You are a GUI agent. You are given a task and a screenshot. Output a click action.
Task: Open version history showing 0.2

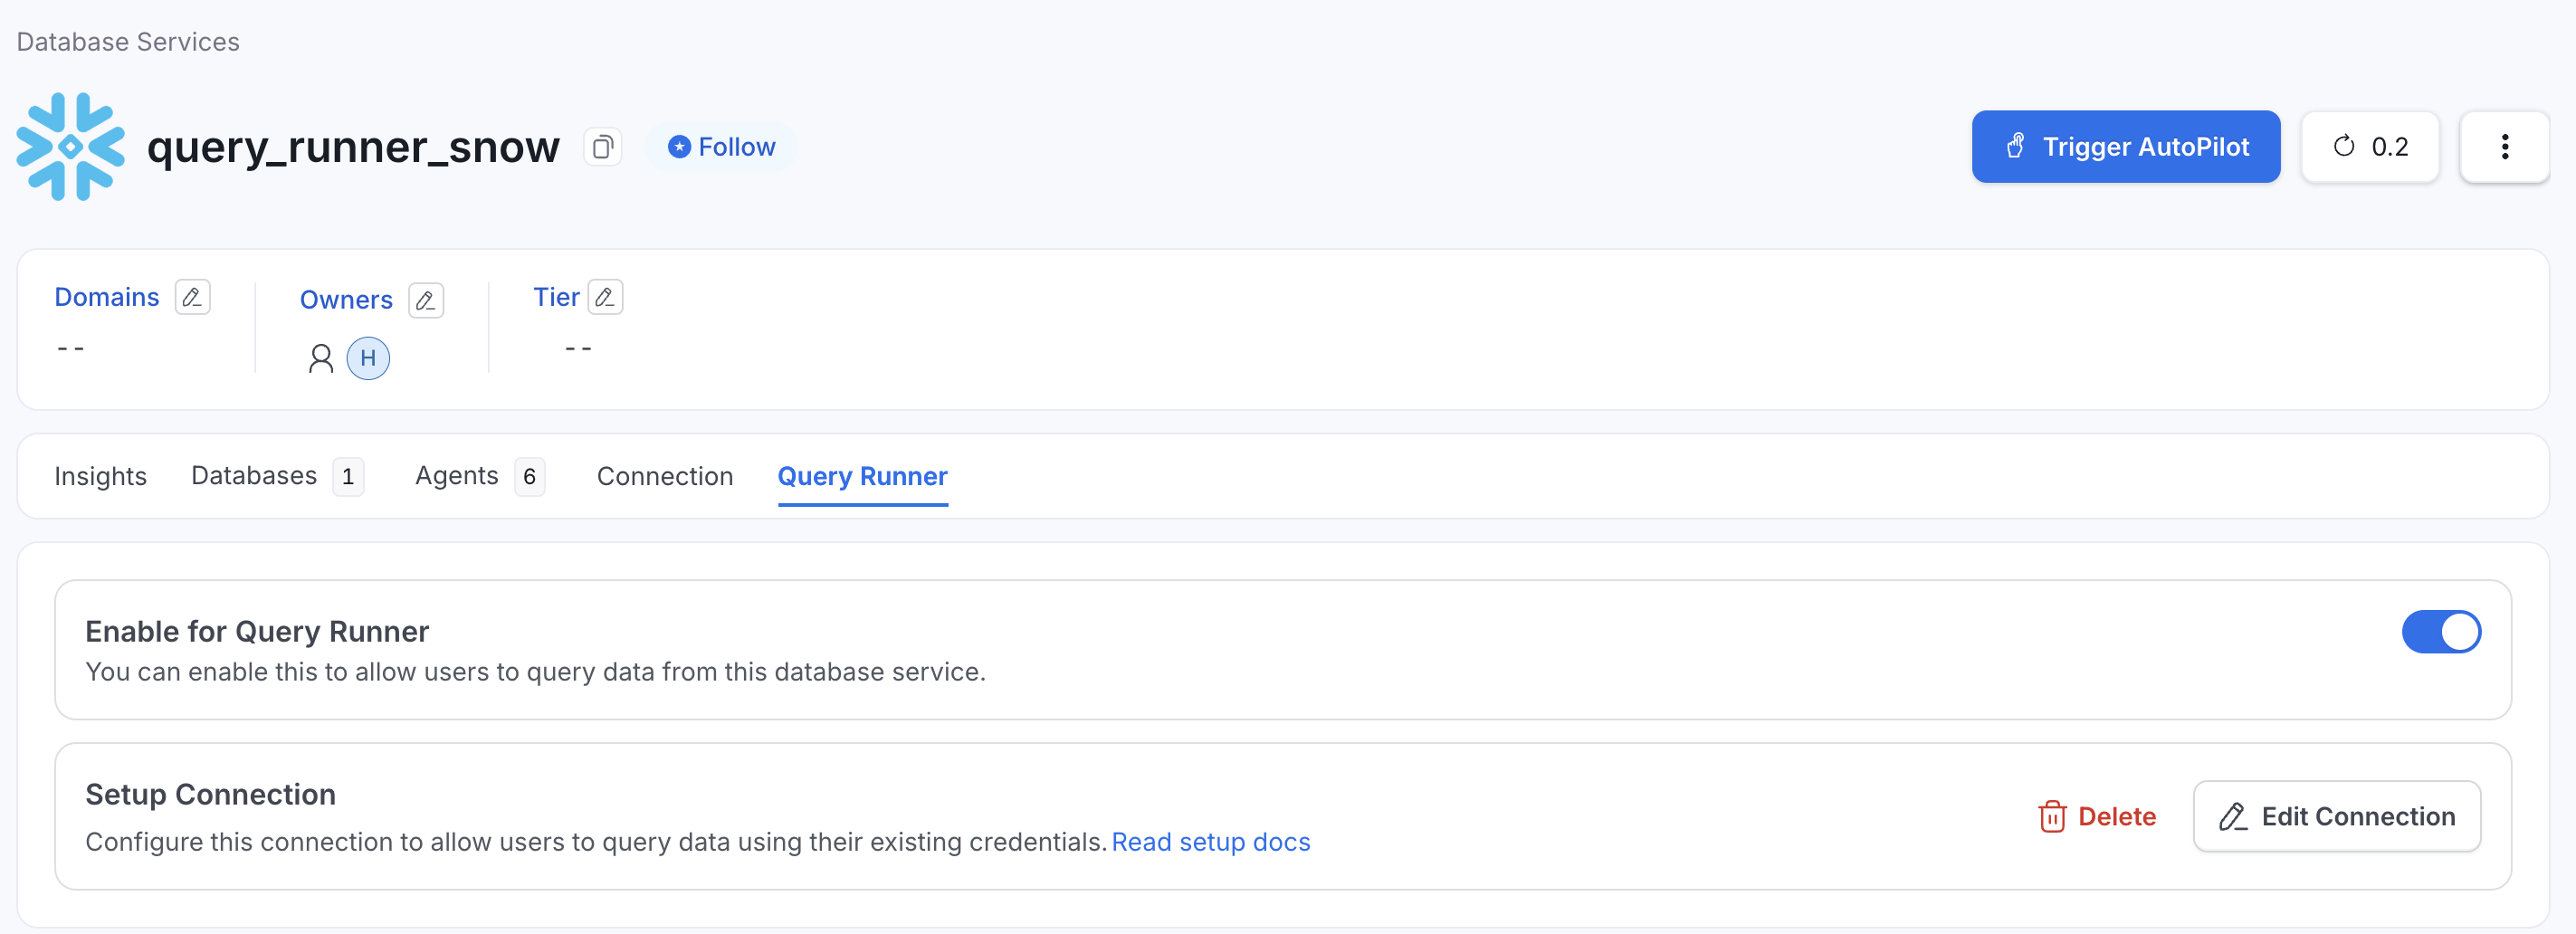coord(2370,146)
